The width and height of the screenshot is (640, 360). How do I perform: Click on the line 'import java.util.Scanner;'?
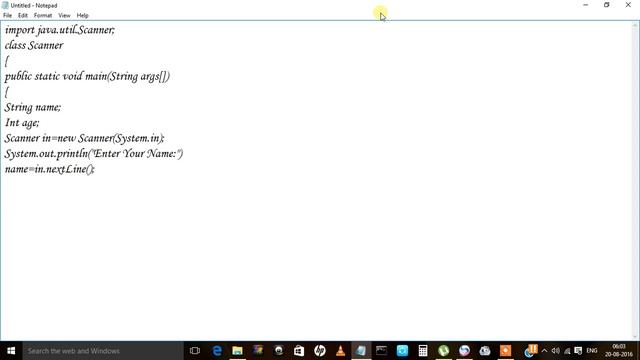click(60, 30)
